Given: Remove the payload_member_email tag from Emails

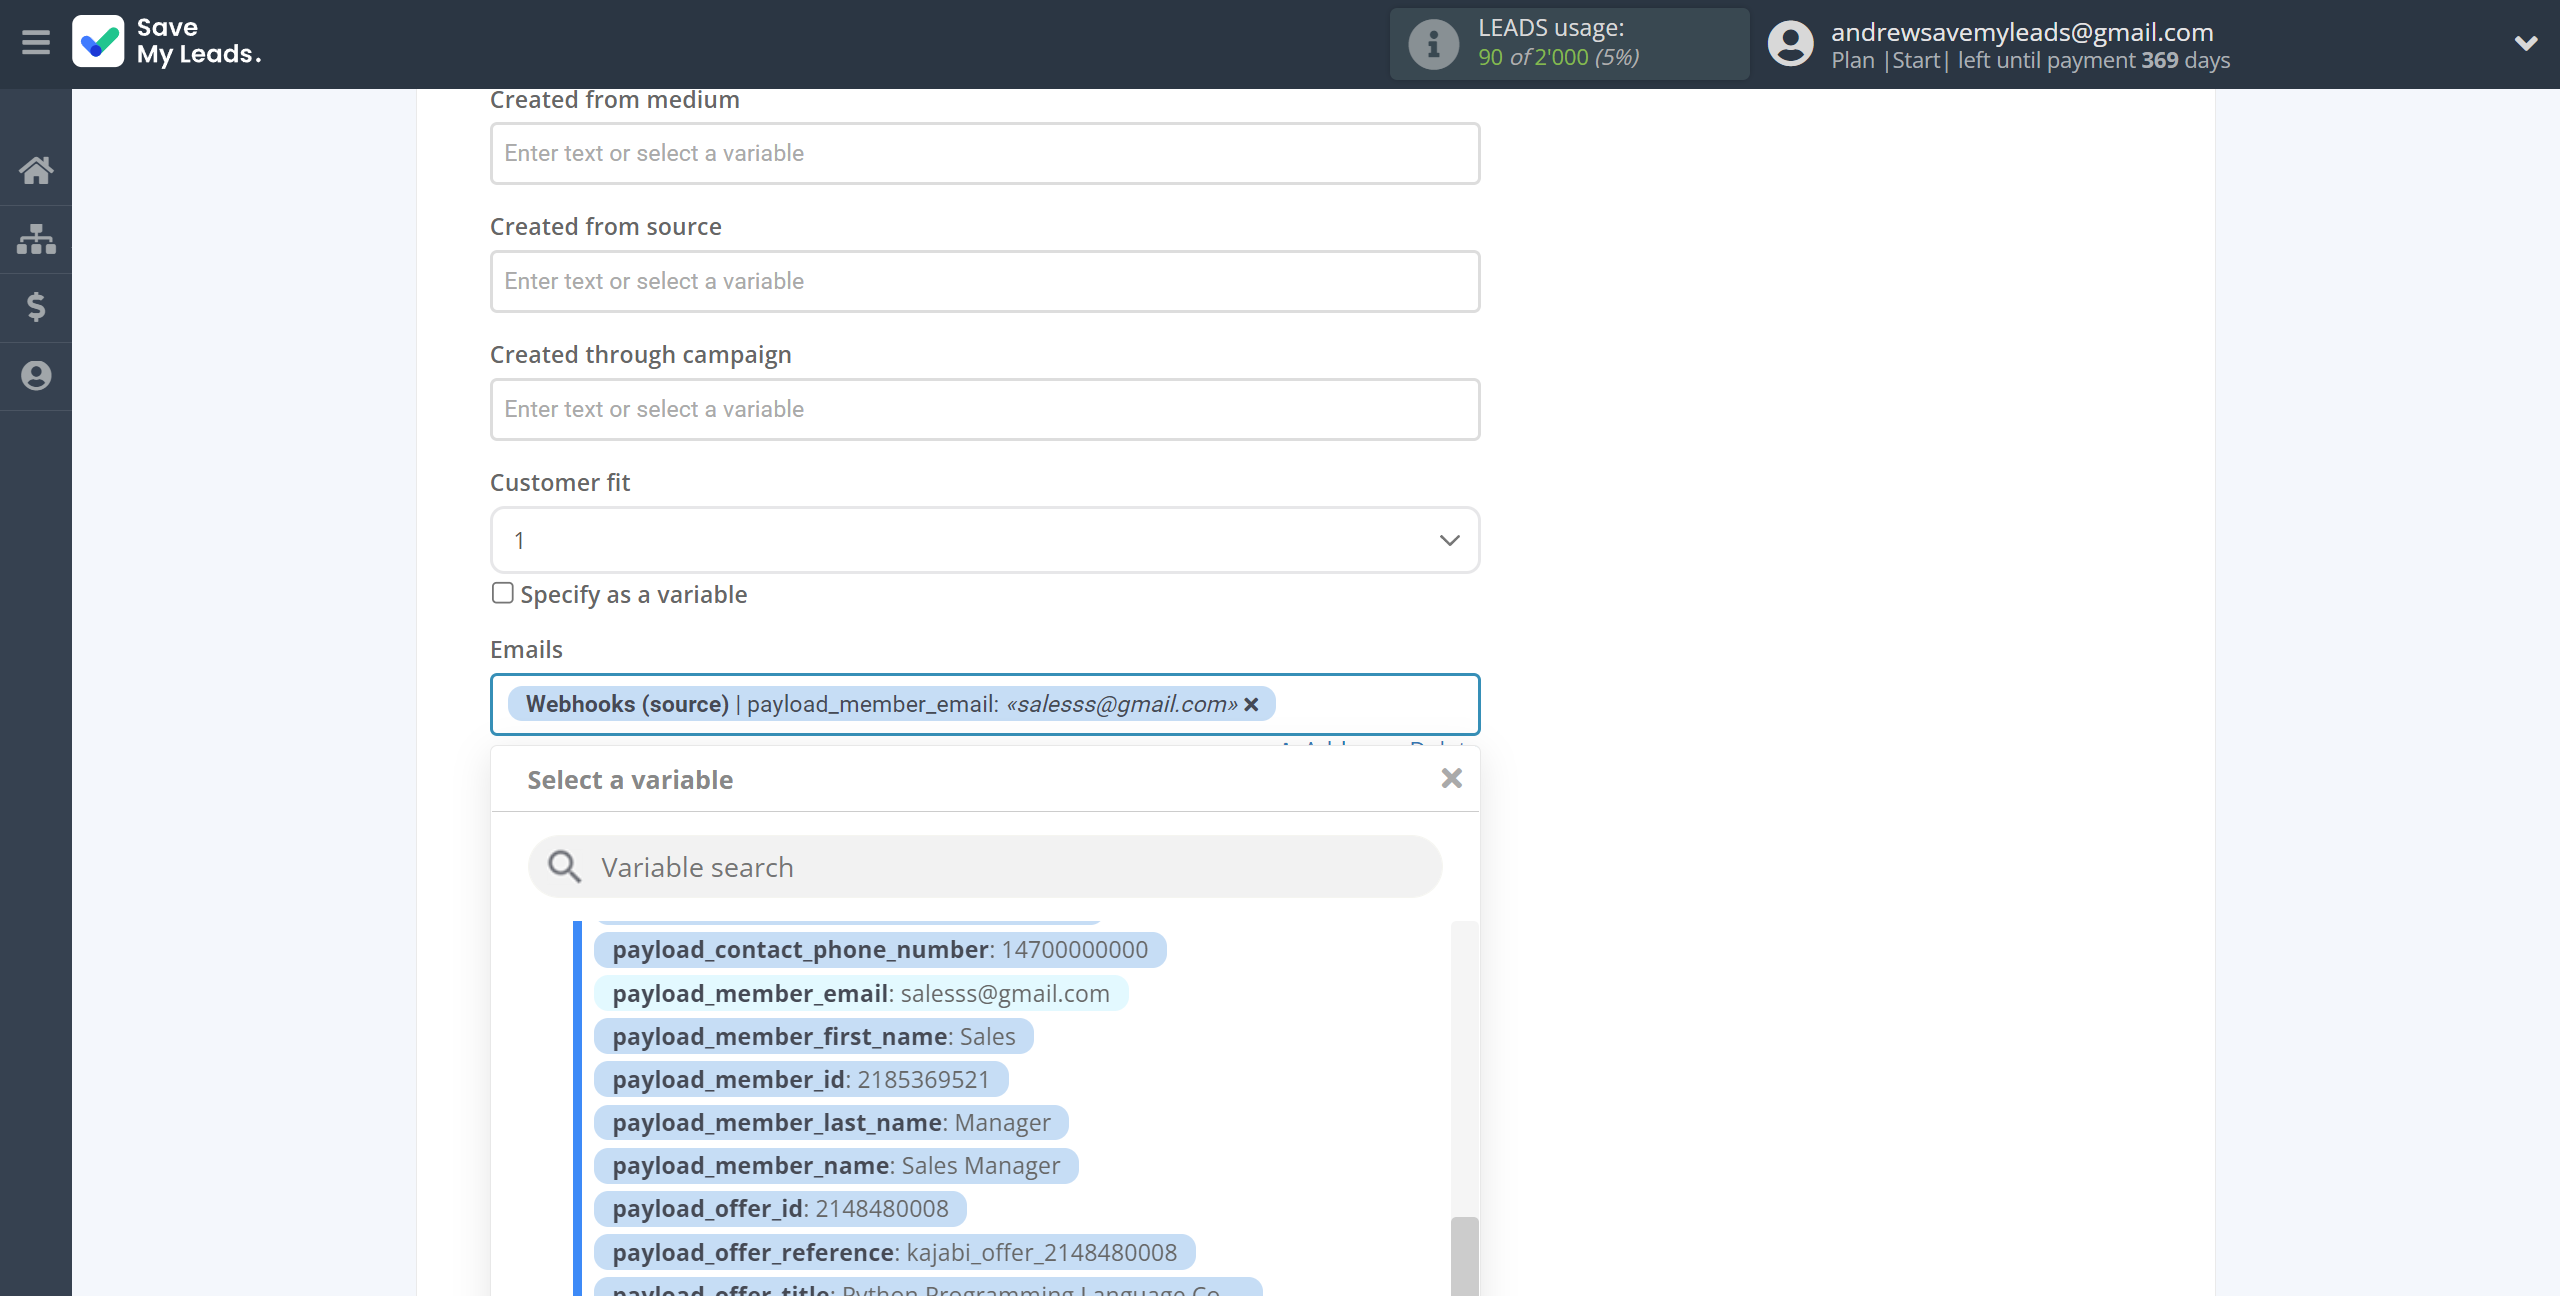Looking at the screenshot, I should tap(1251, 704).
